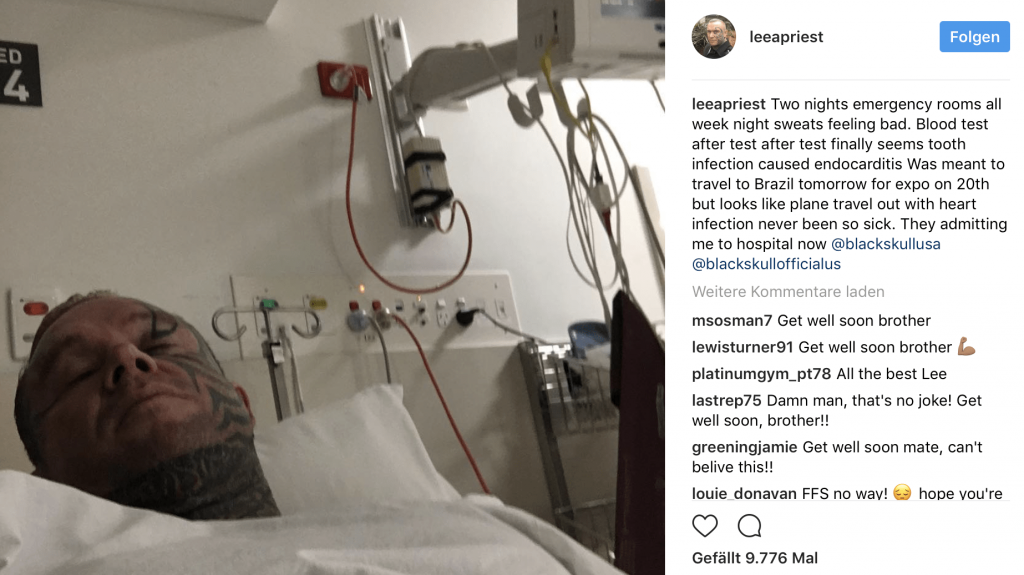View likes via Gefällt 9.776 Mal
This screenshot has width=1024, height=575.
[x=755, y=558]
